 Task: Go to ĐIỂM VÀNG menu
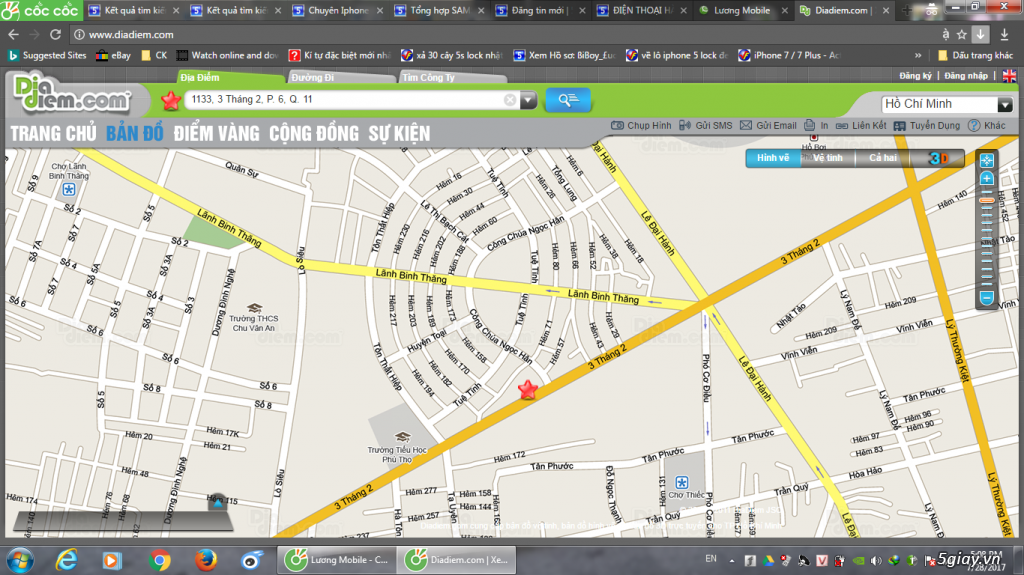(216, 133)
